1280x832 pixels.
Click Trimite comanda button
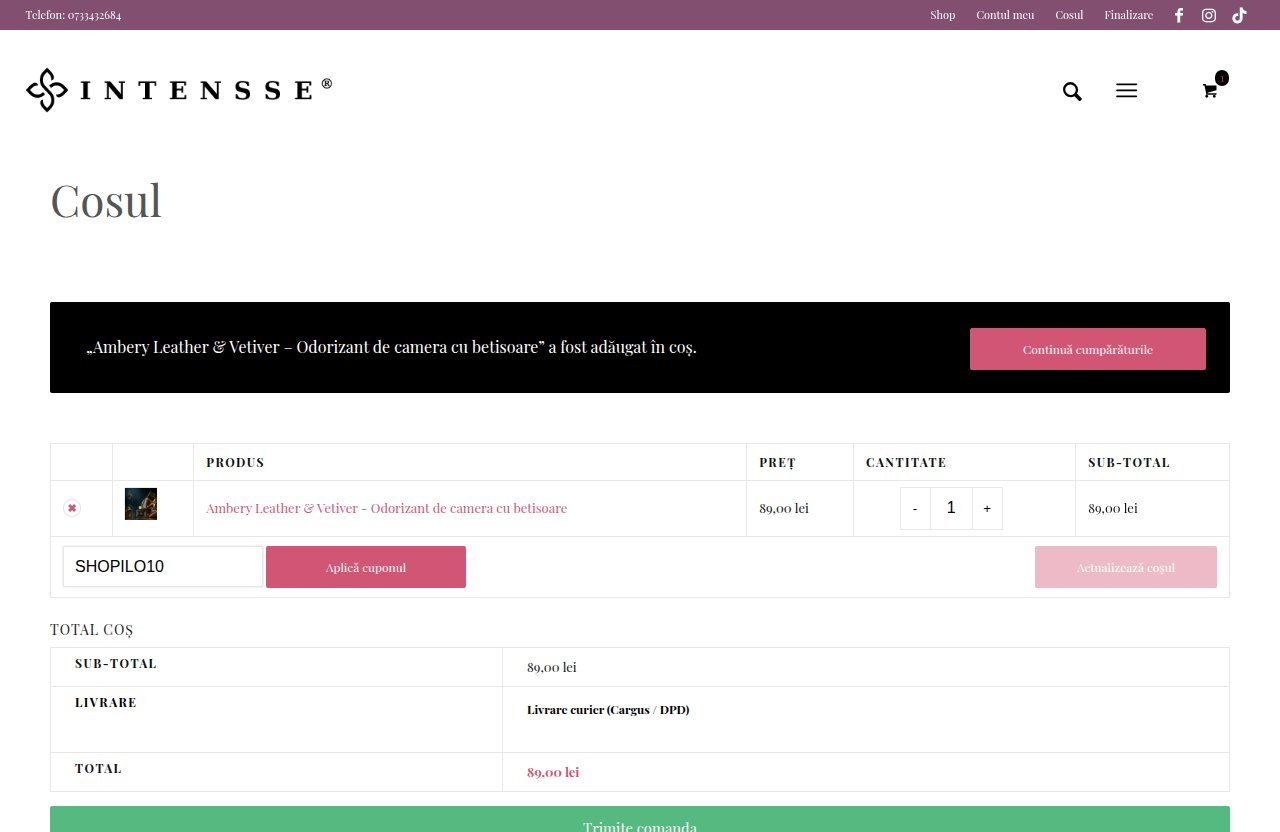(640, 820)
